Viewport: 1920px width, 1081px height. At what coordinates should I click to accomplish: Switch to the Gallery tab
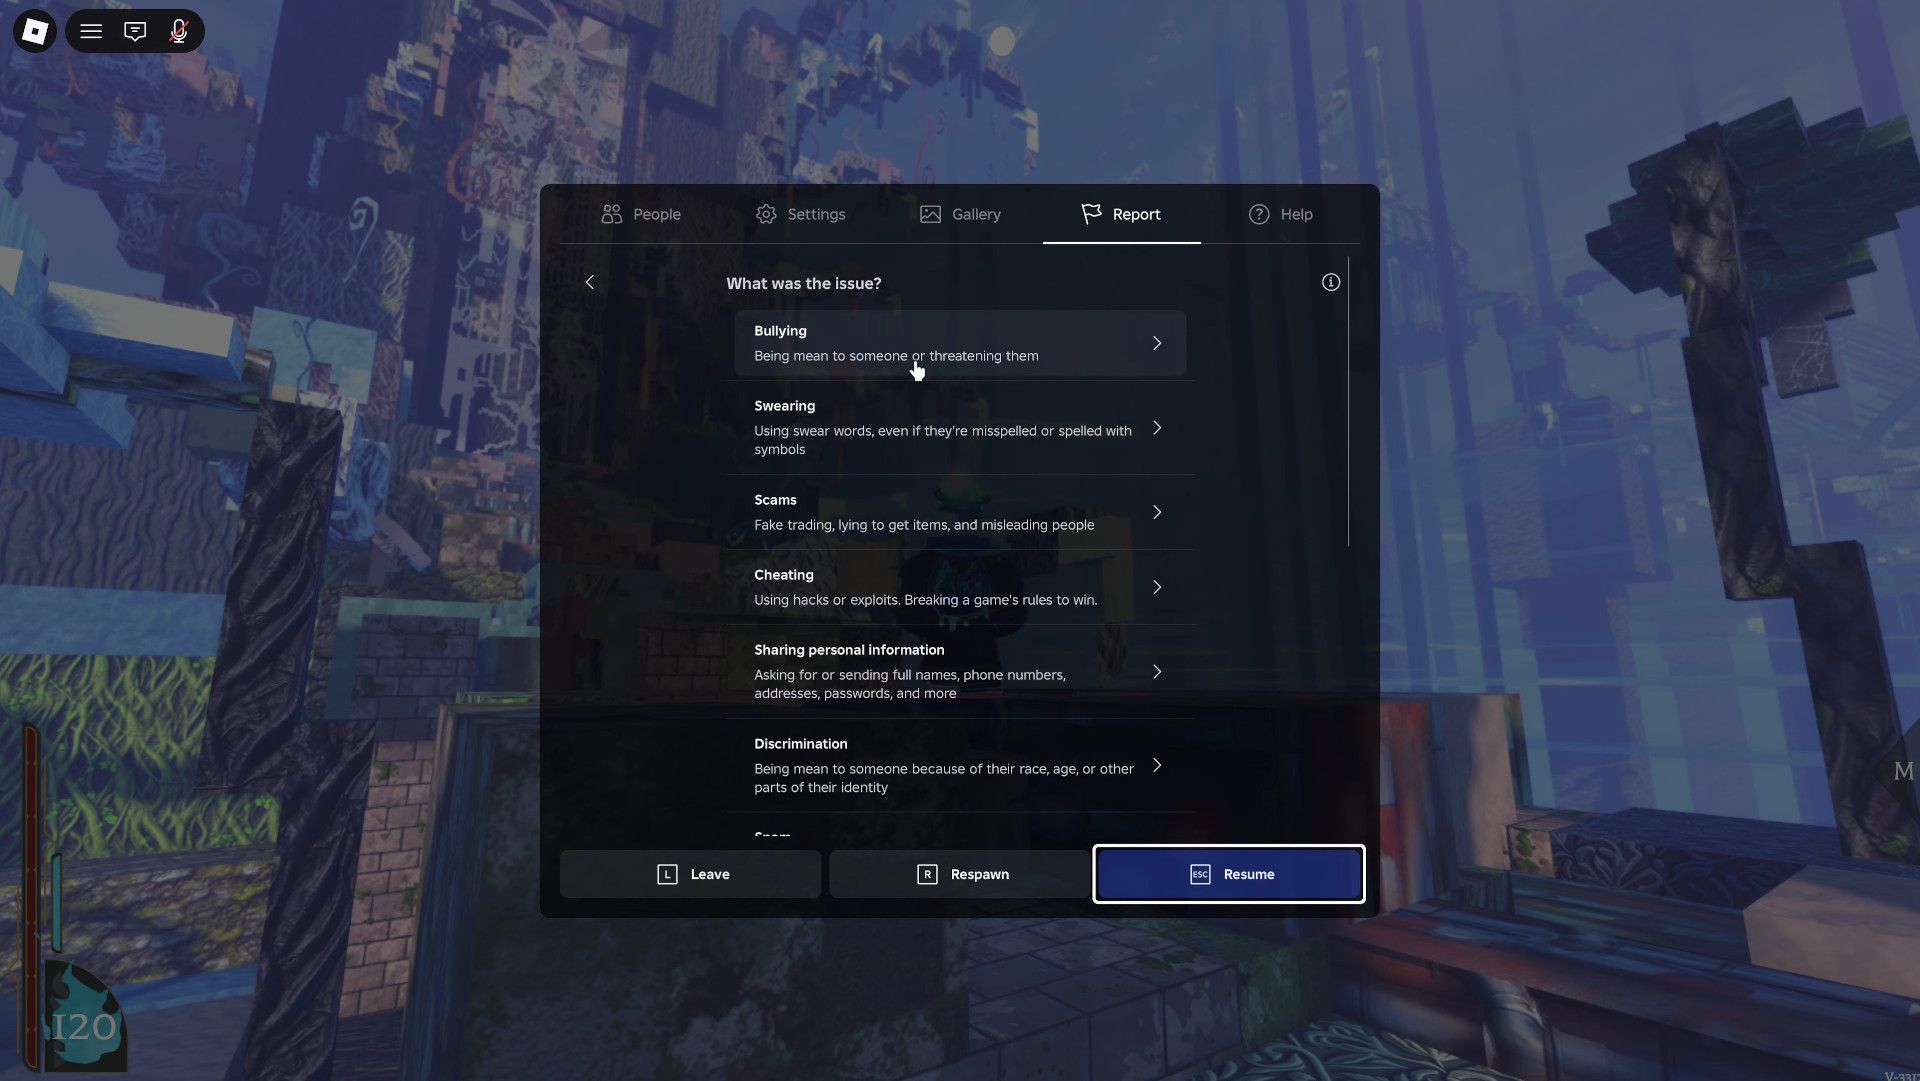tap(960, 214)
